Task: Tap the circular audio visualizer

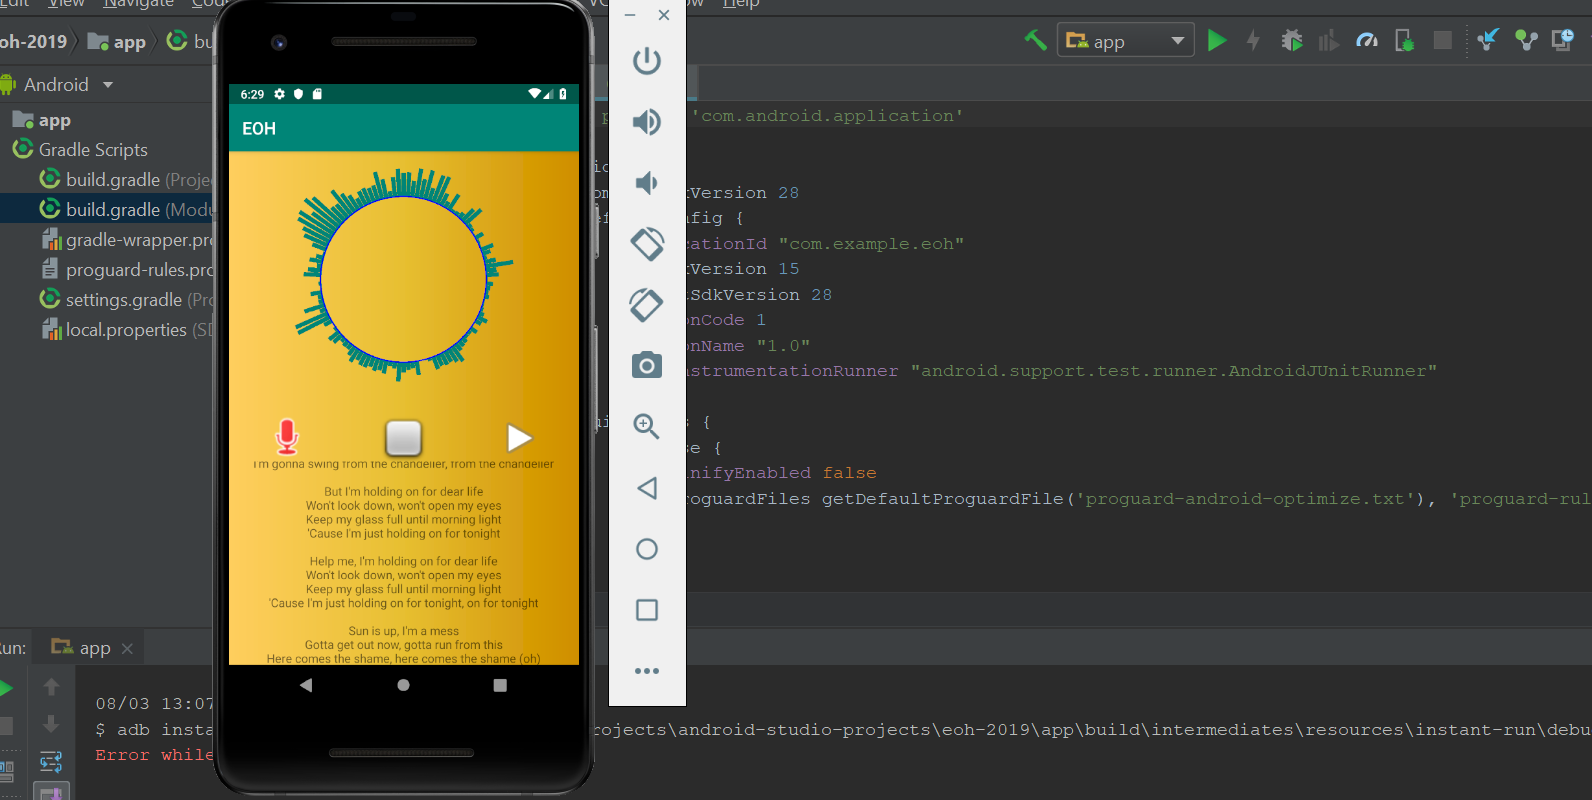Action: click(404, 278)
